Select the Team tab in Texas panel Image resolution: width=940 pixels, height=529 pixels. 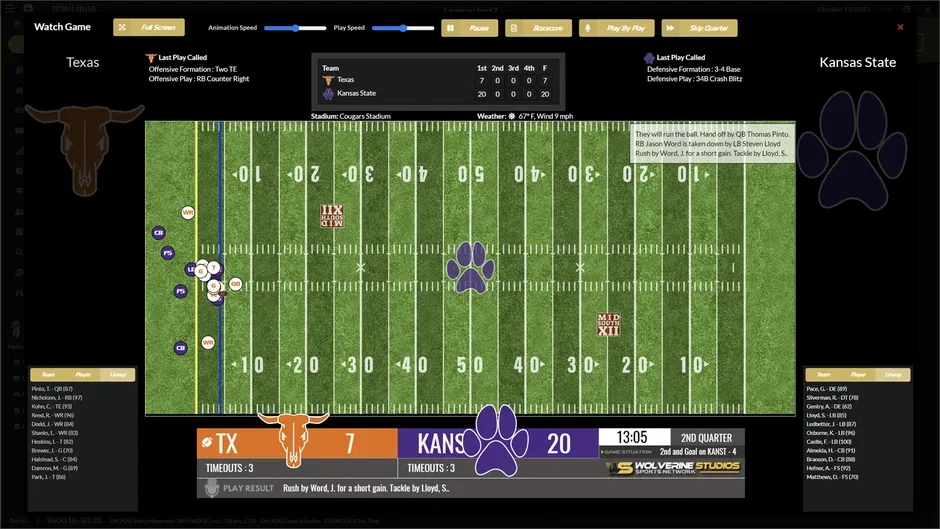tap(48, 374)
